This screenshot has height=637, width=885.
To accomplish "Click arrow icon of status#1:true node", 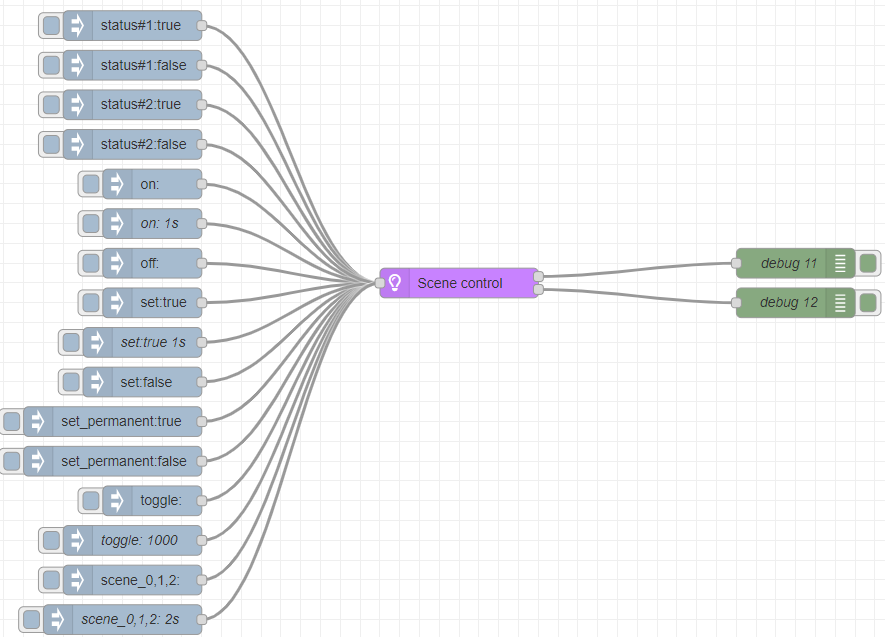I will [77, 25].
